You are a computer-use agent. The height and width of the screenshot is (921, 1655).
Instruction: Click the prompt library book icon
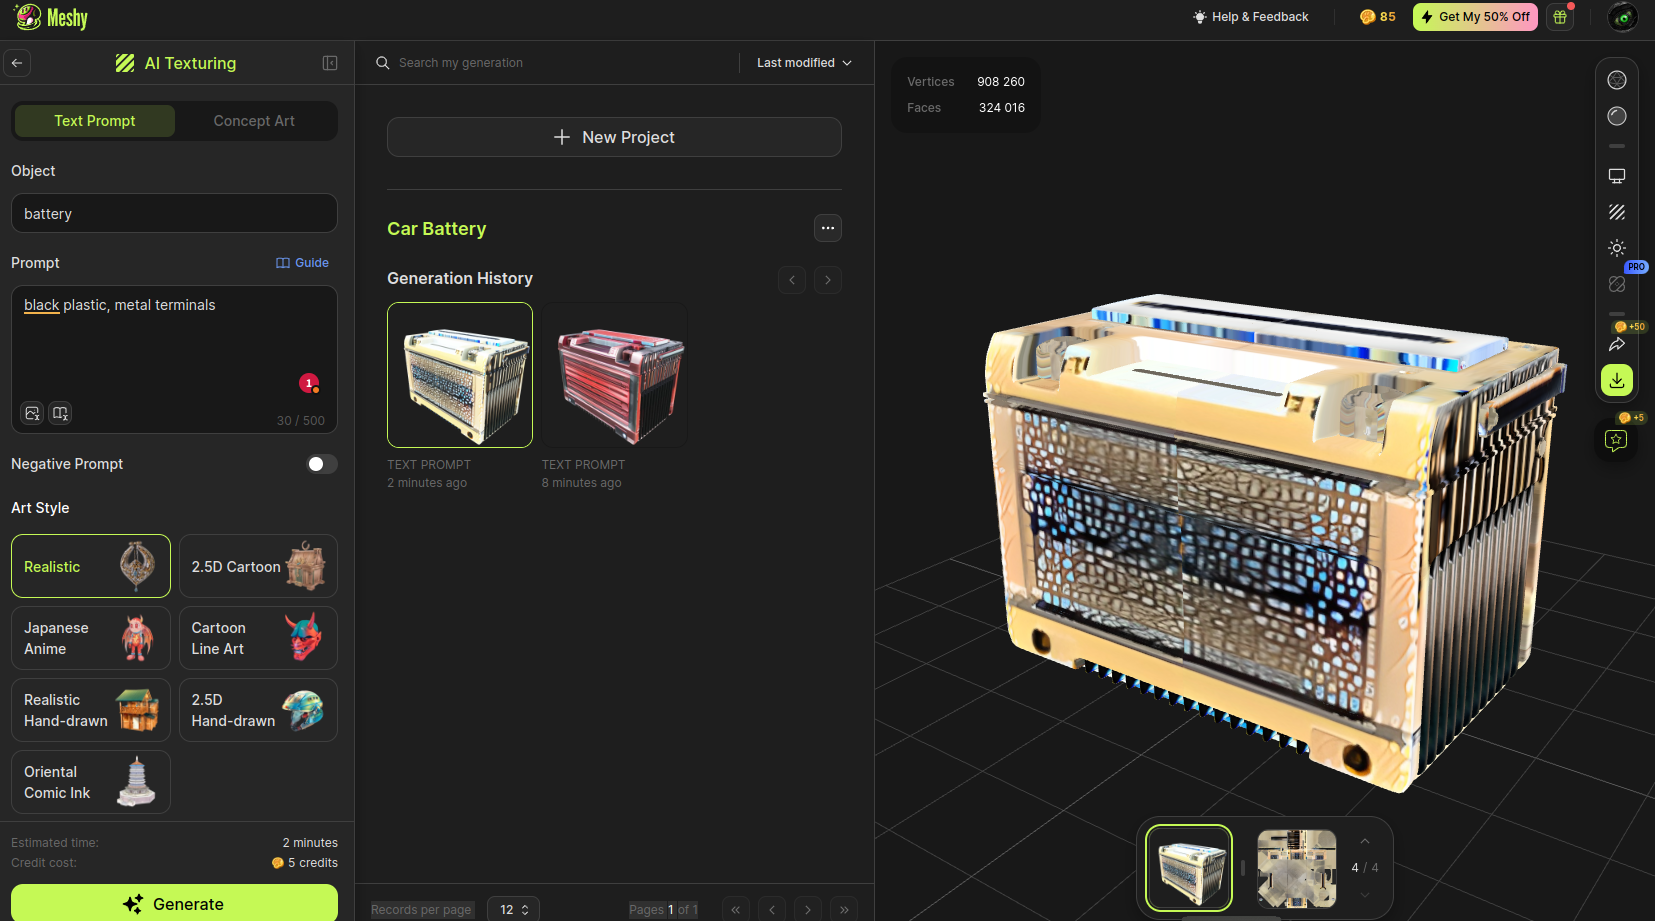61,413
